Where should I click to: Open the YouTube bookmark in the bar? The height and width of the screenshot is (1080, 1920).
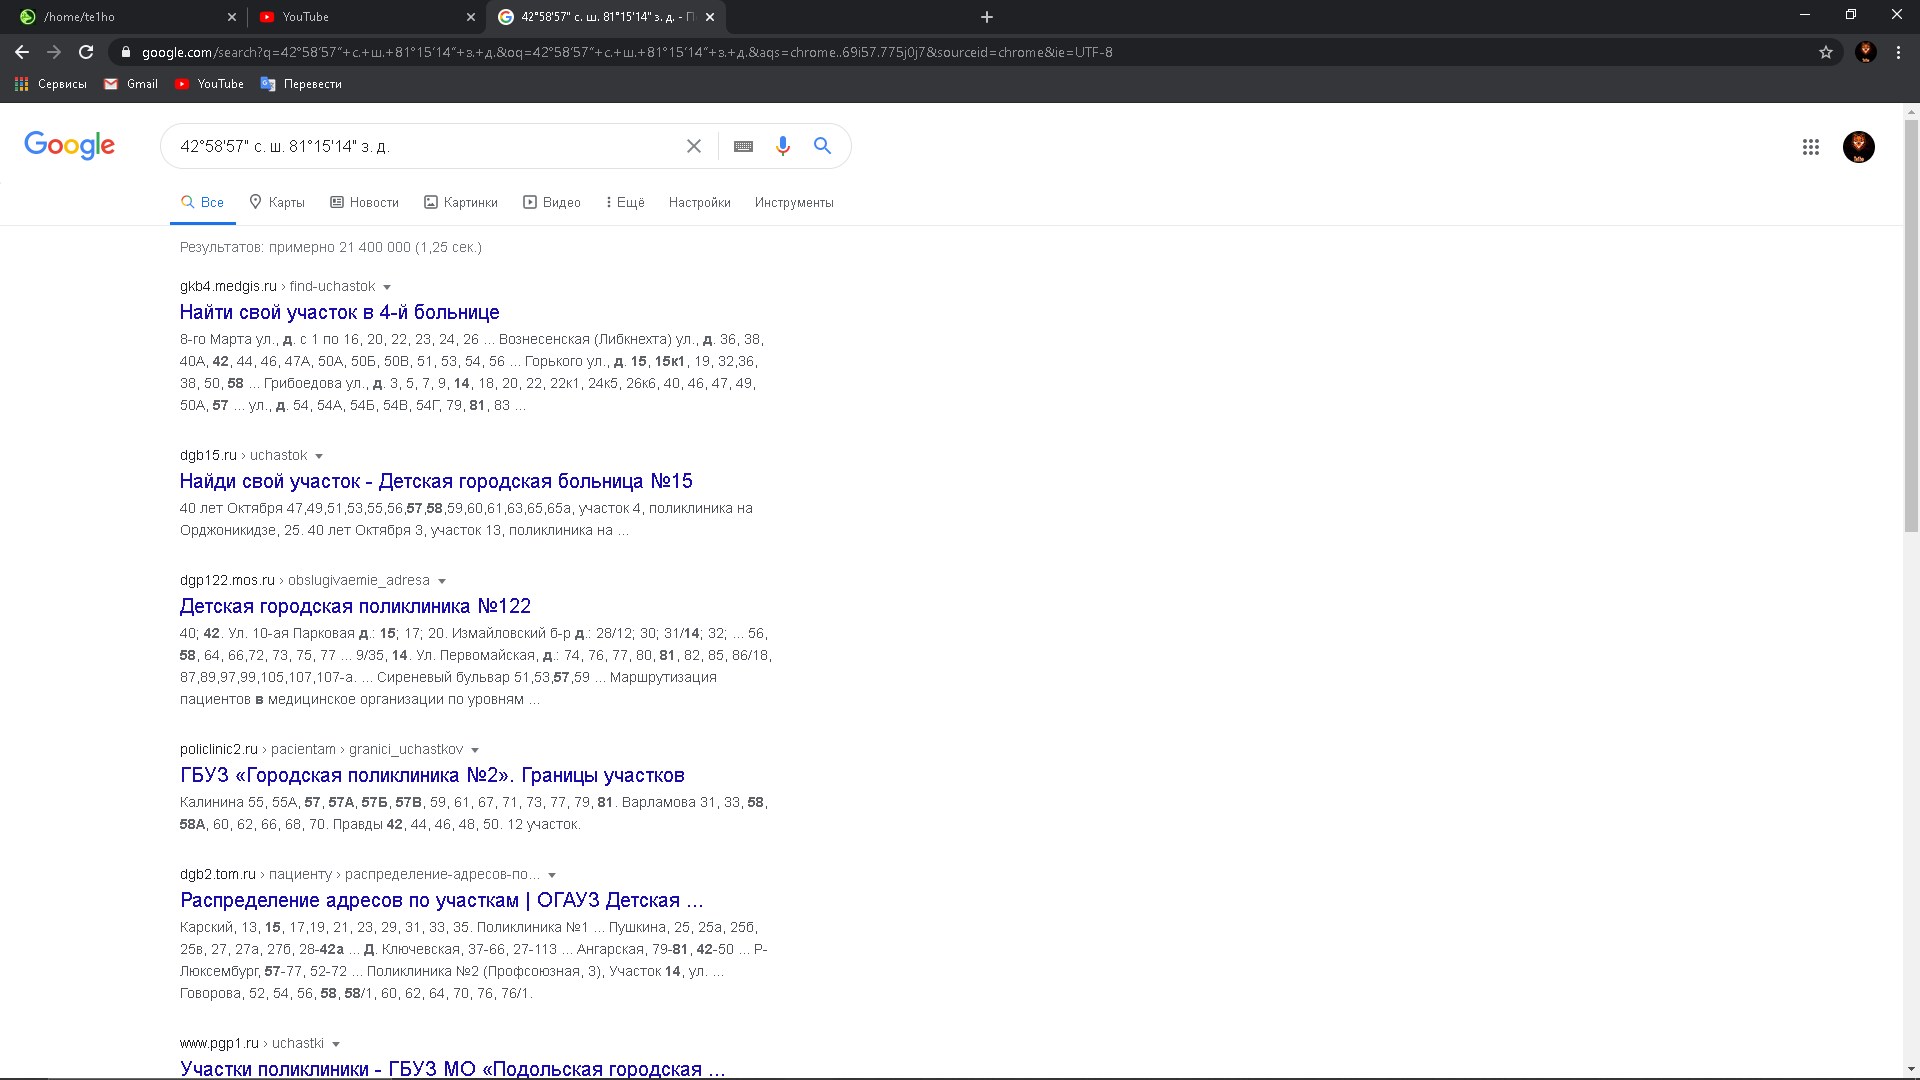[x=209, y=84]
